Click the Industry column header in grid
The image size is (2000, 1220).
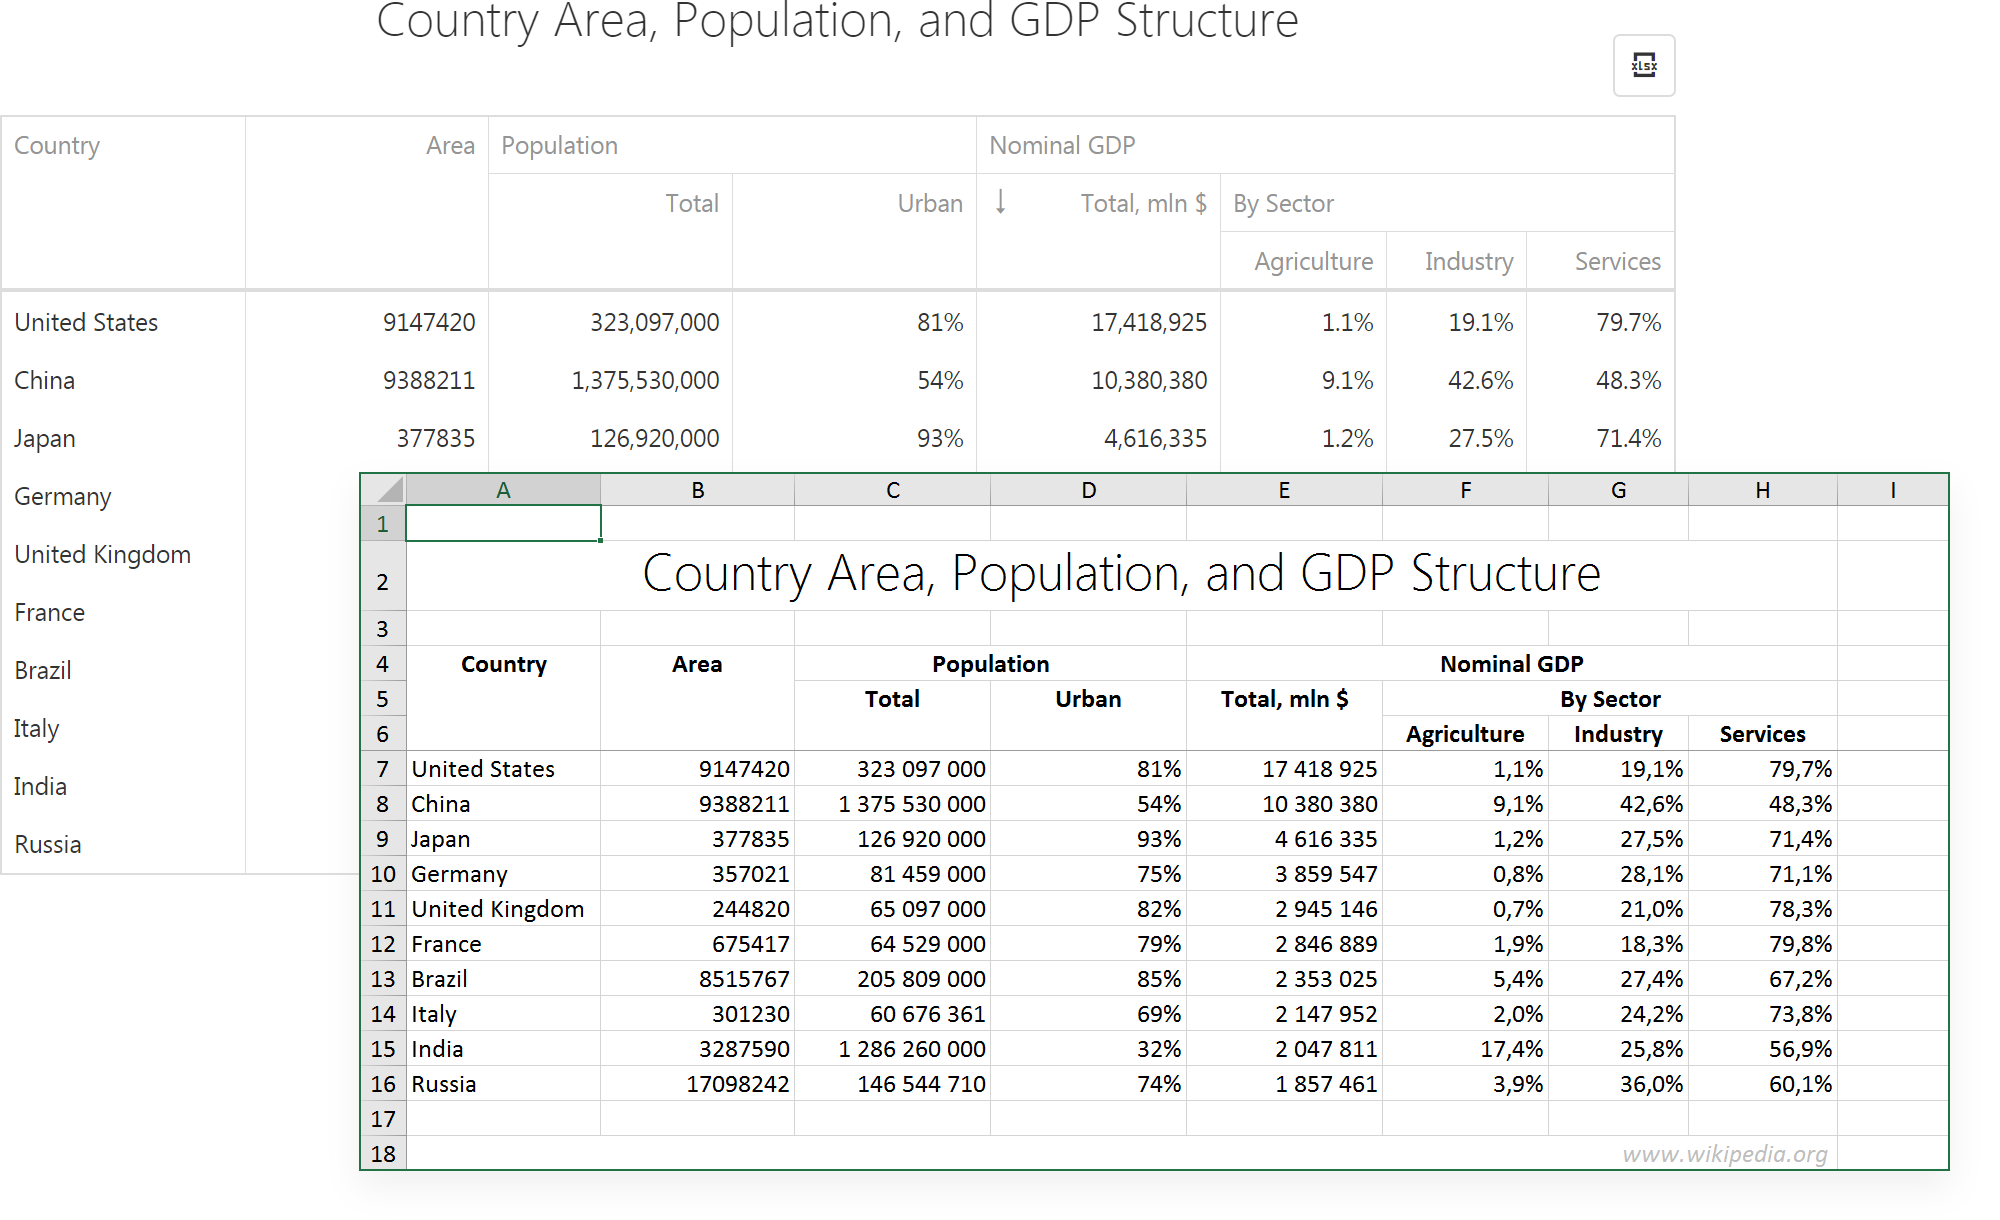click(x=1456, y=261)
